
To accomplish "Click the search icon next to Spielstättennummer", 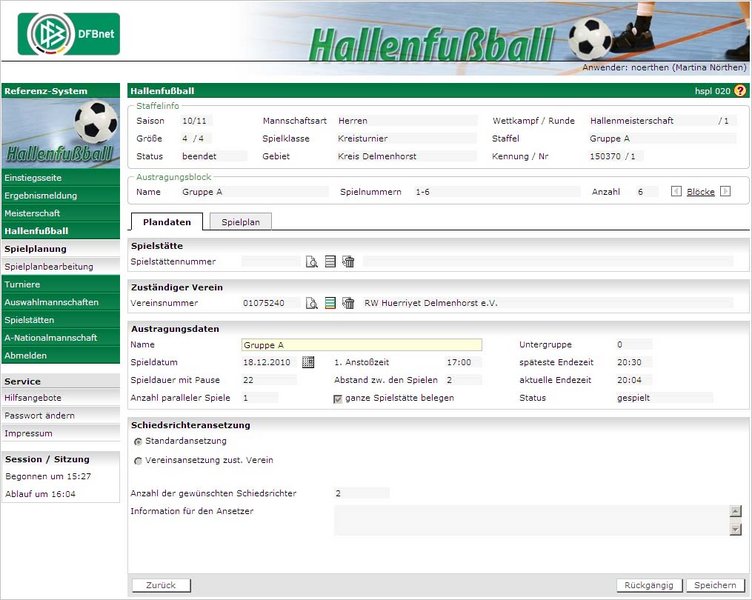I will coord(311,262).
